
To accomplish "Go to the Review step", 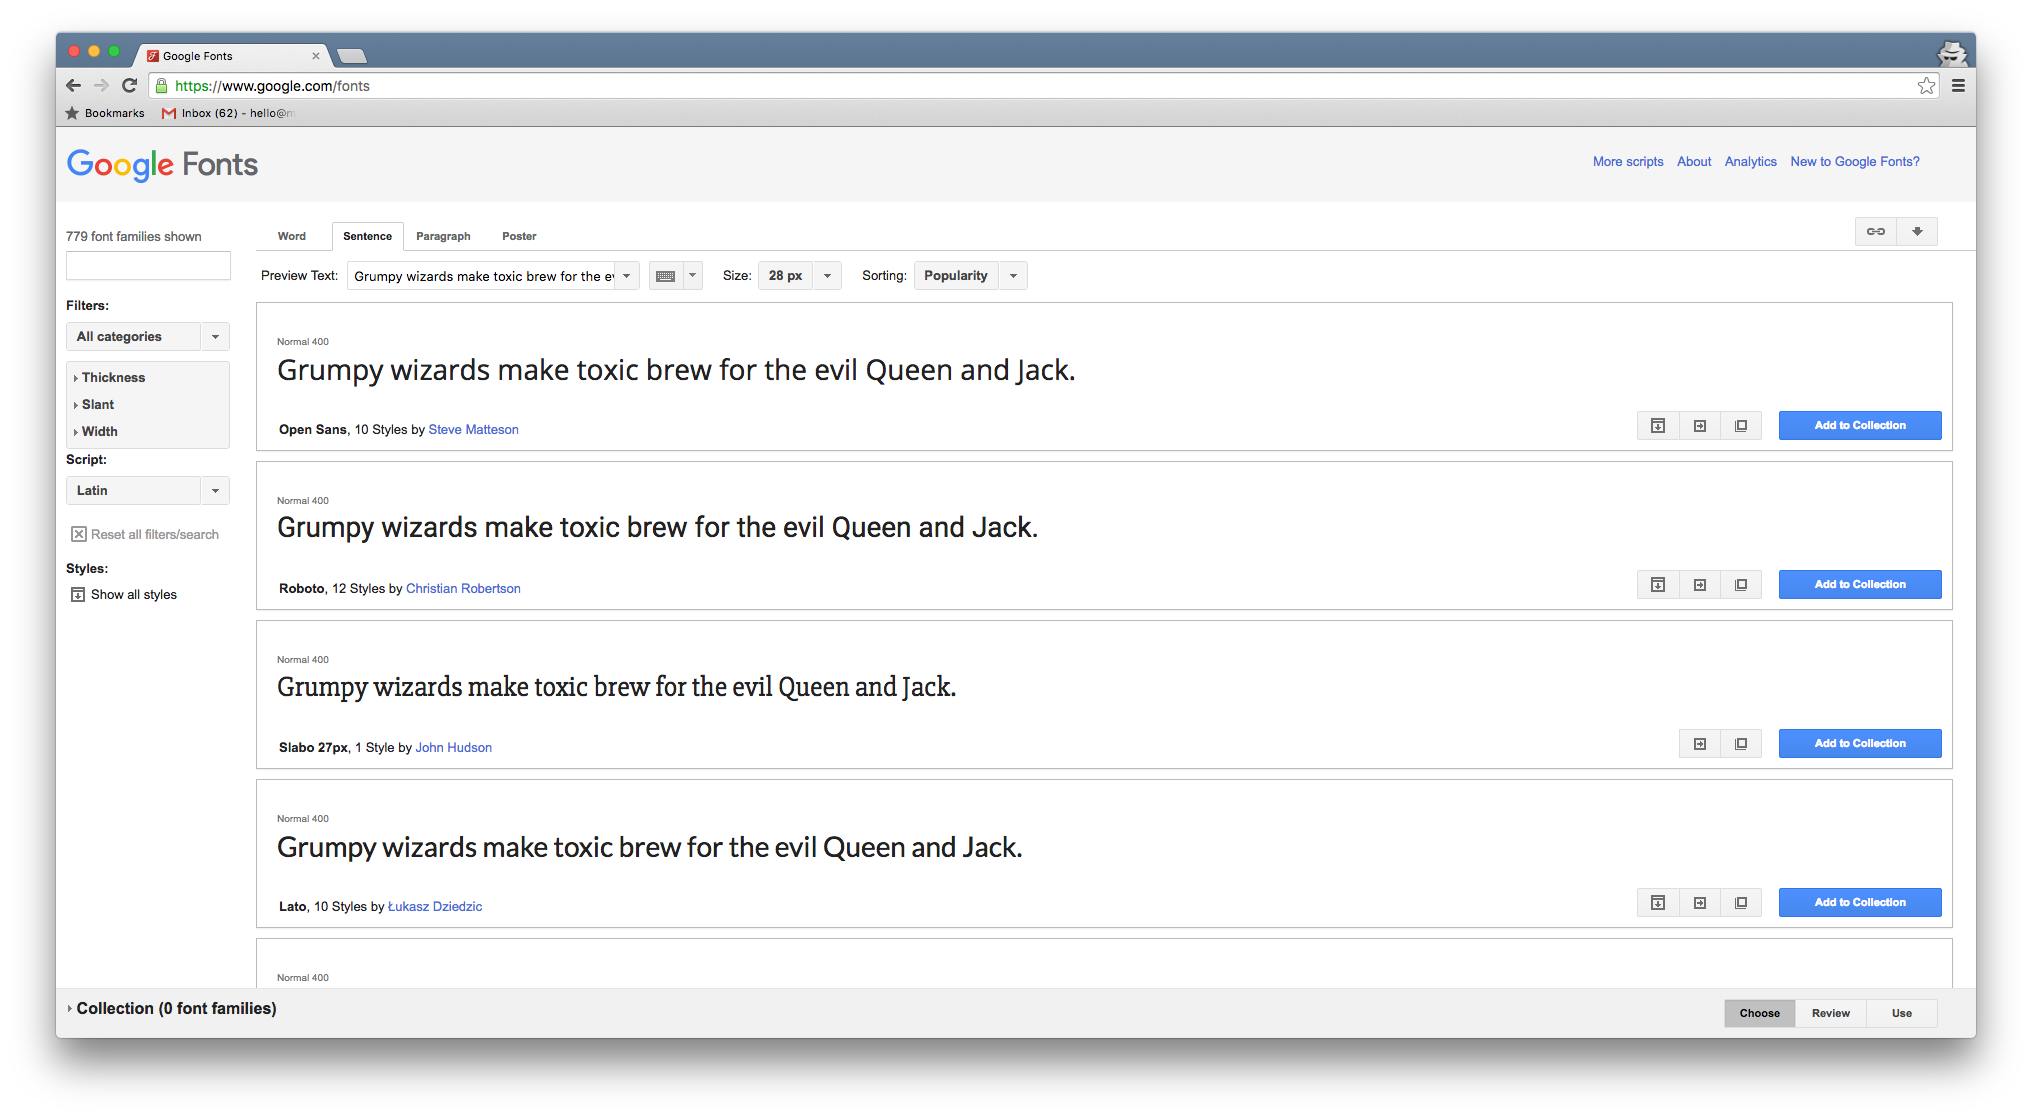I will coord(1830,1013).
